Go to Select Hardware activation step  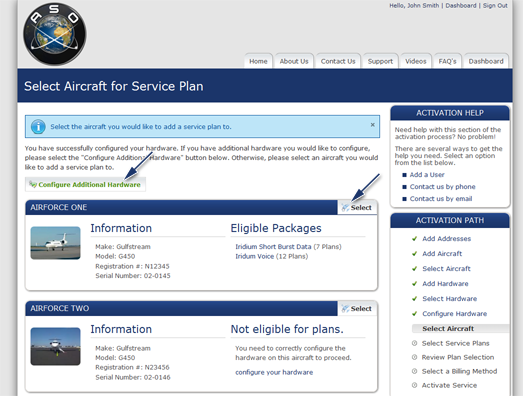[x=450, y=299]
